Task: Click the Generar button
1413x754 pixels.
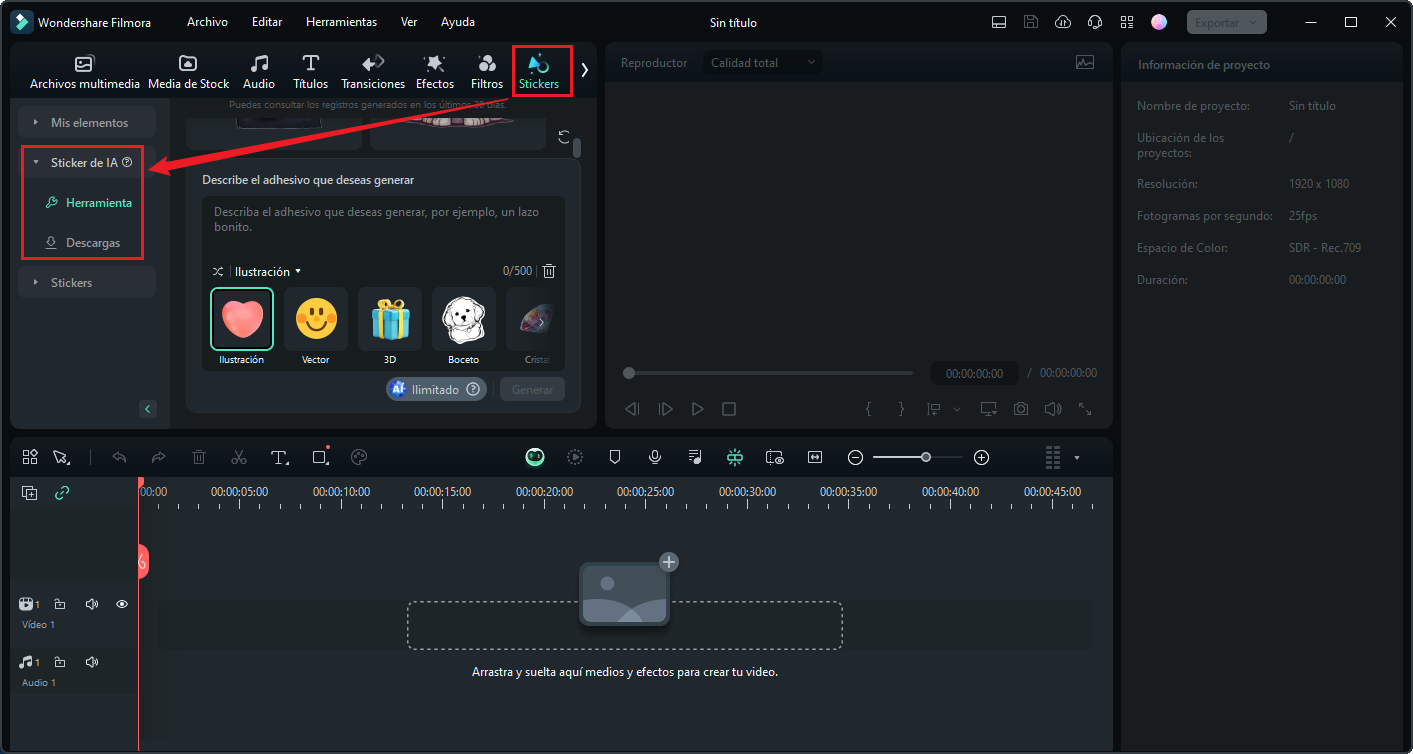Action: [531, 389]
